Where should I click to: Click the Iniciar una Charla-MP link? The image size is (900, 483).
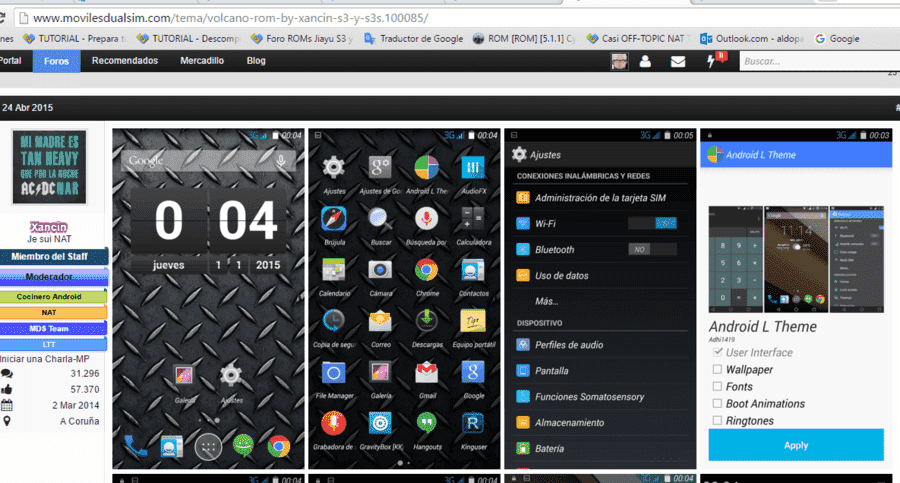45,359
